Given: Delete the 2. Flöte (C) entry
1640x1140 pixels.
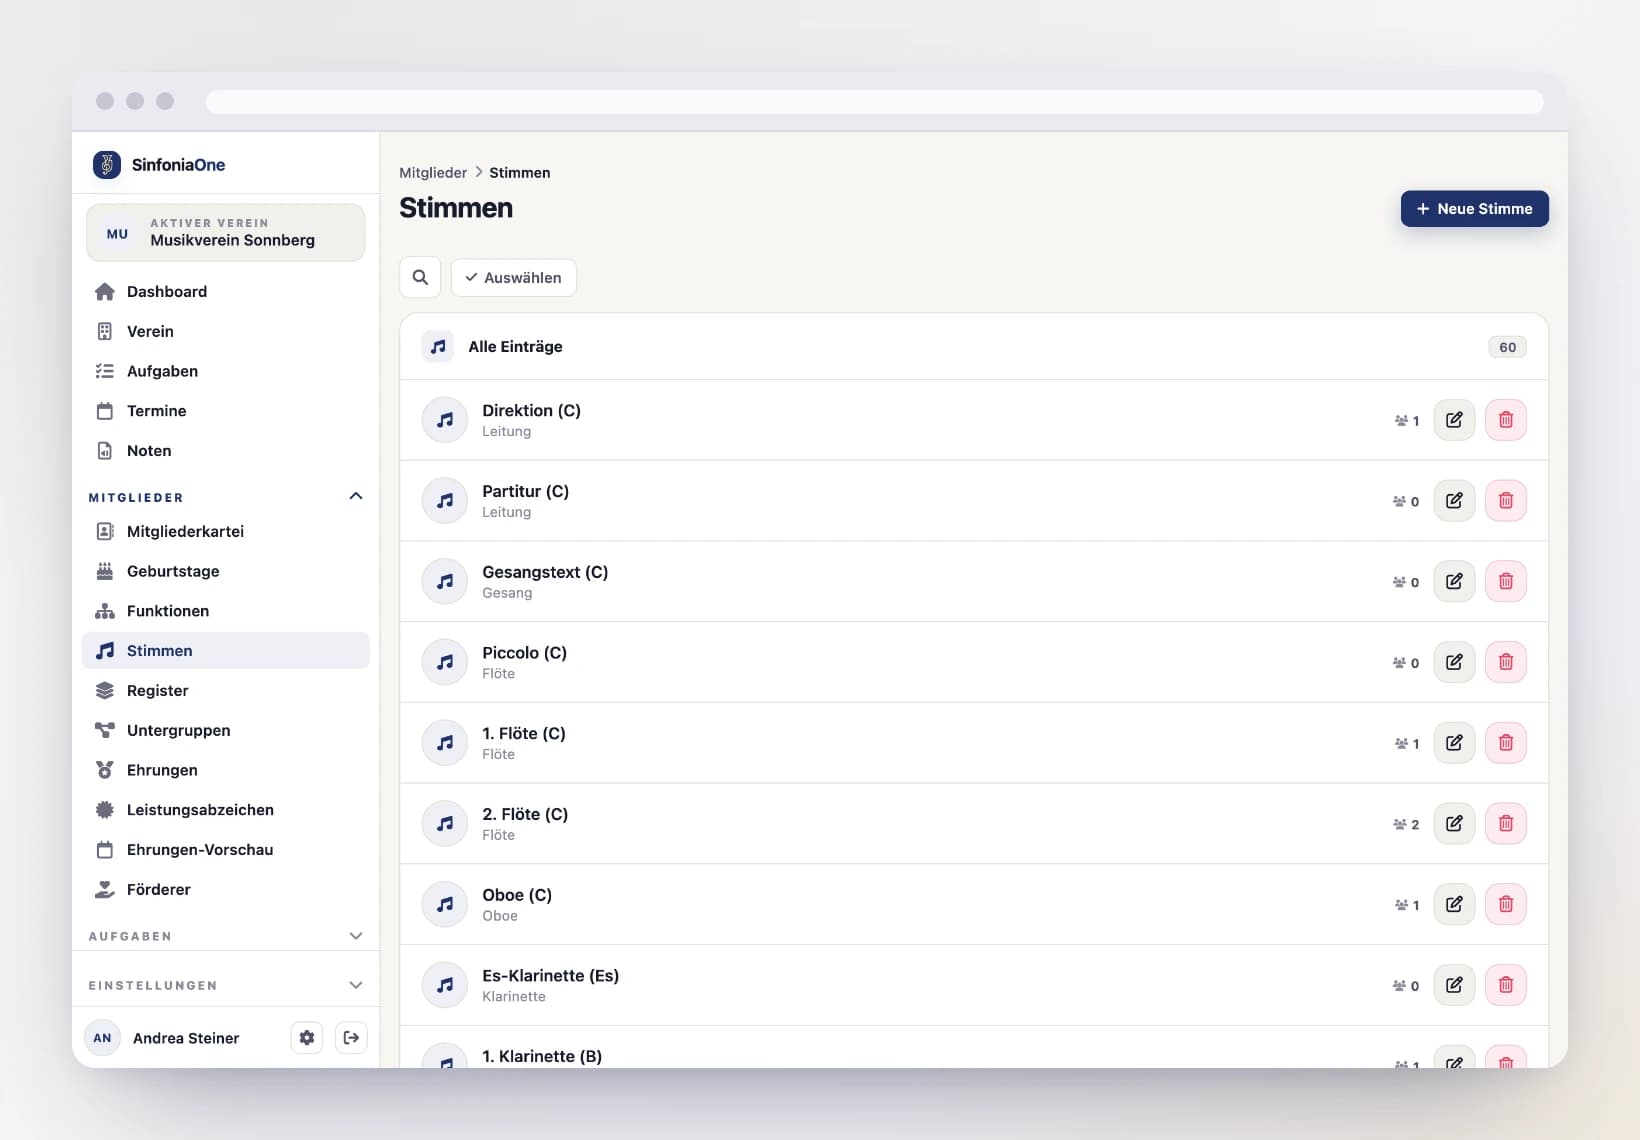Looking at the screenshot, I should [1505, 824].
